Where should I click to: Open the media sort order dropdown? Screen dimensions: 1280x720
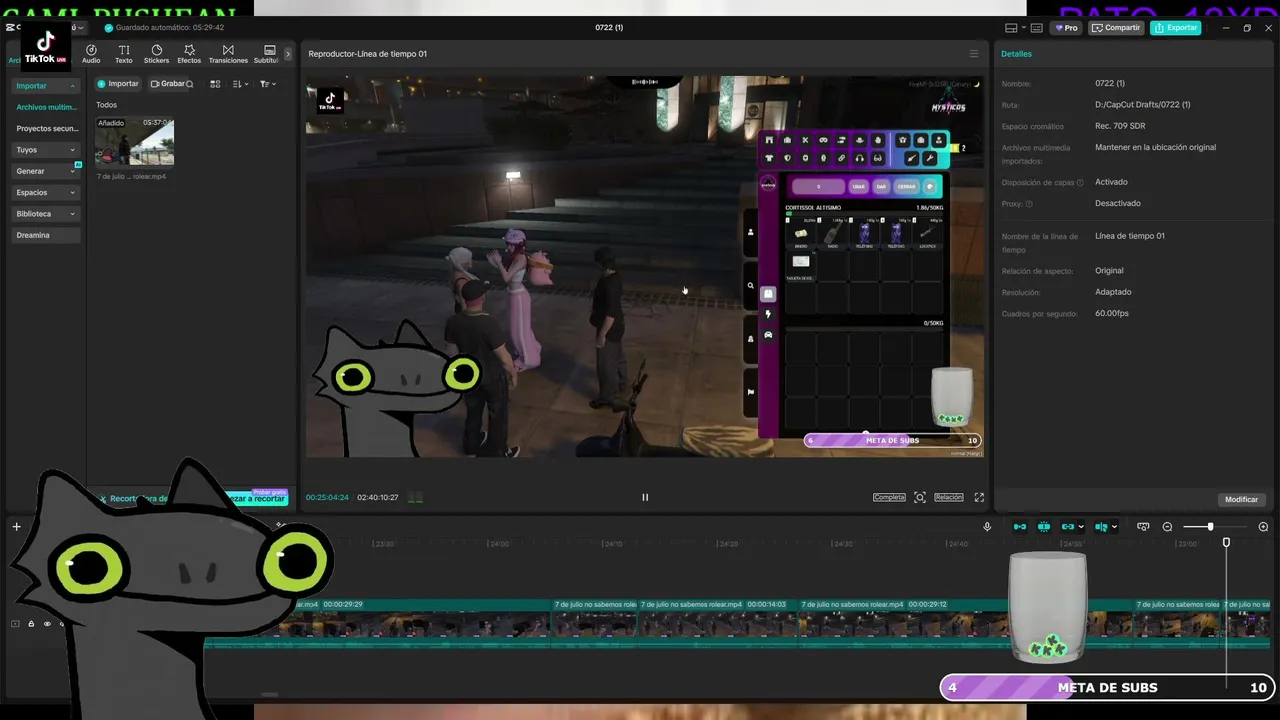point(240,84)
